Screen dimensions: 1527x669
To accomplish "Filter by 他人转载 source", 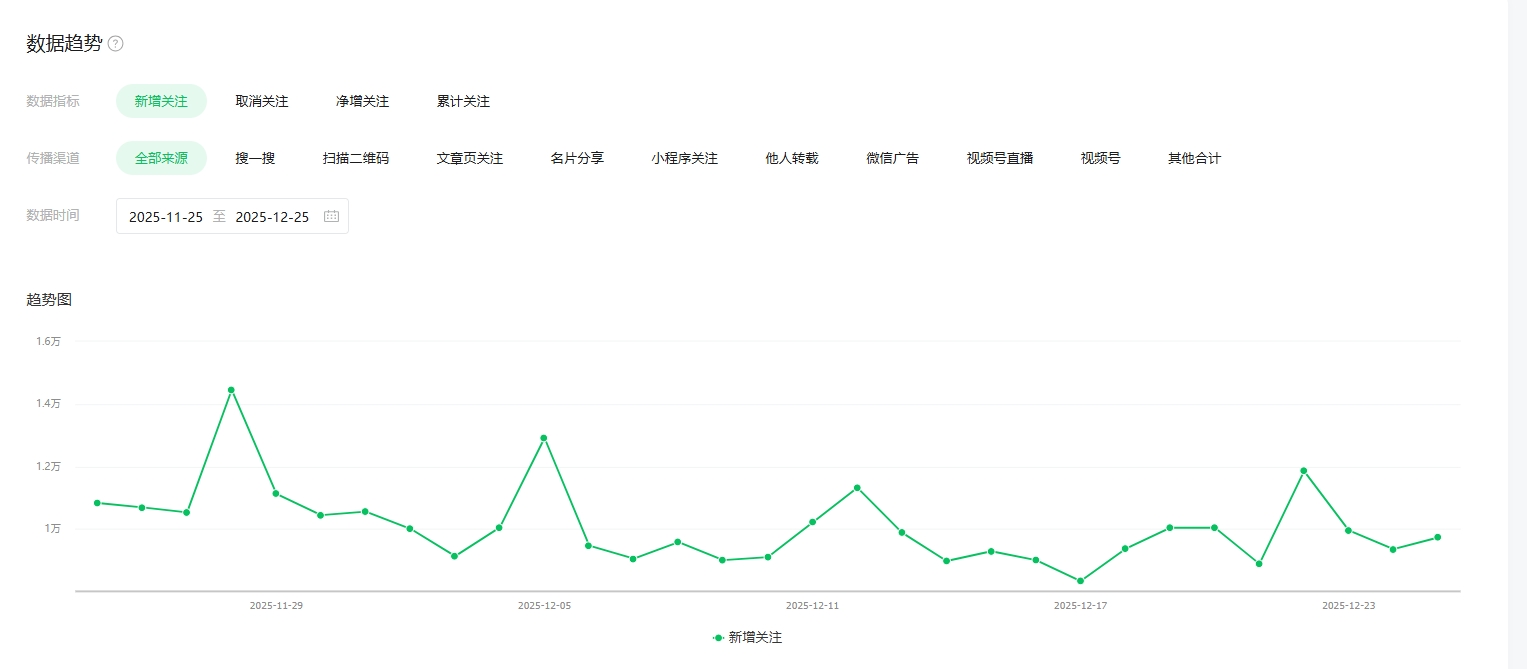I will [x=791, y=158].
